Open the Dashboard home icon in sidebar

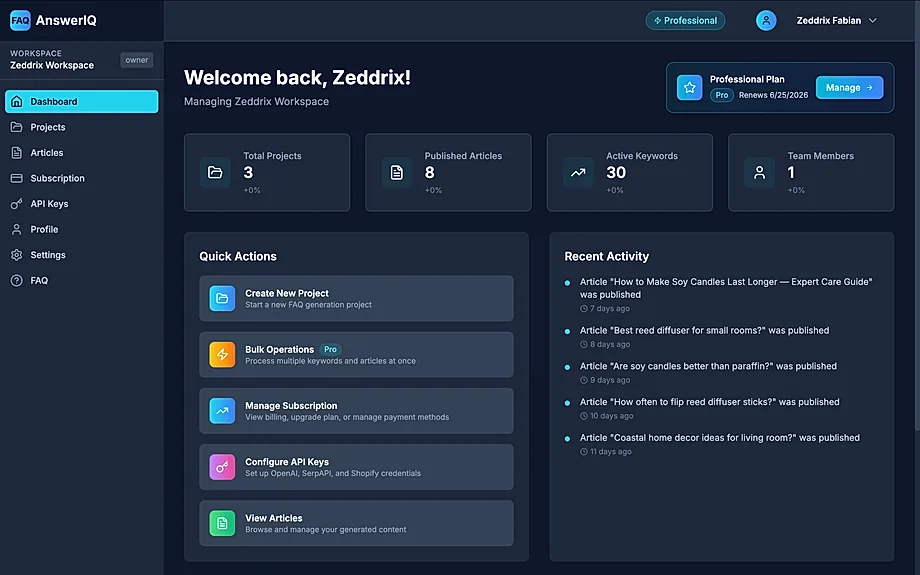tap(16, 102)
